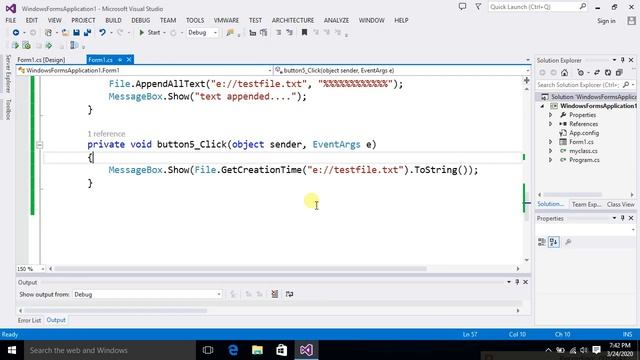Click the Solution Explorer Home icon
This screenshot has height=360, width=640.
(x=564, y=73)
